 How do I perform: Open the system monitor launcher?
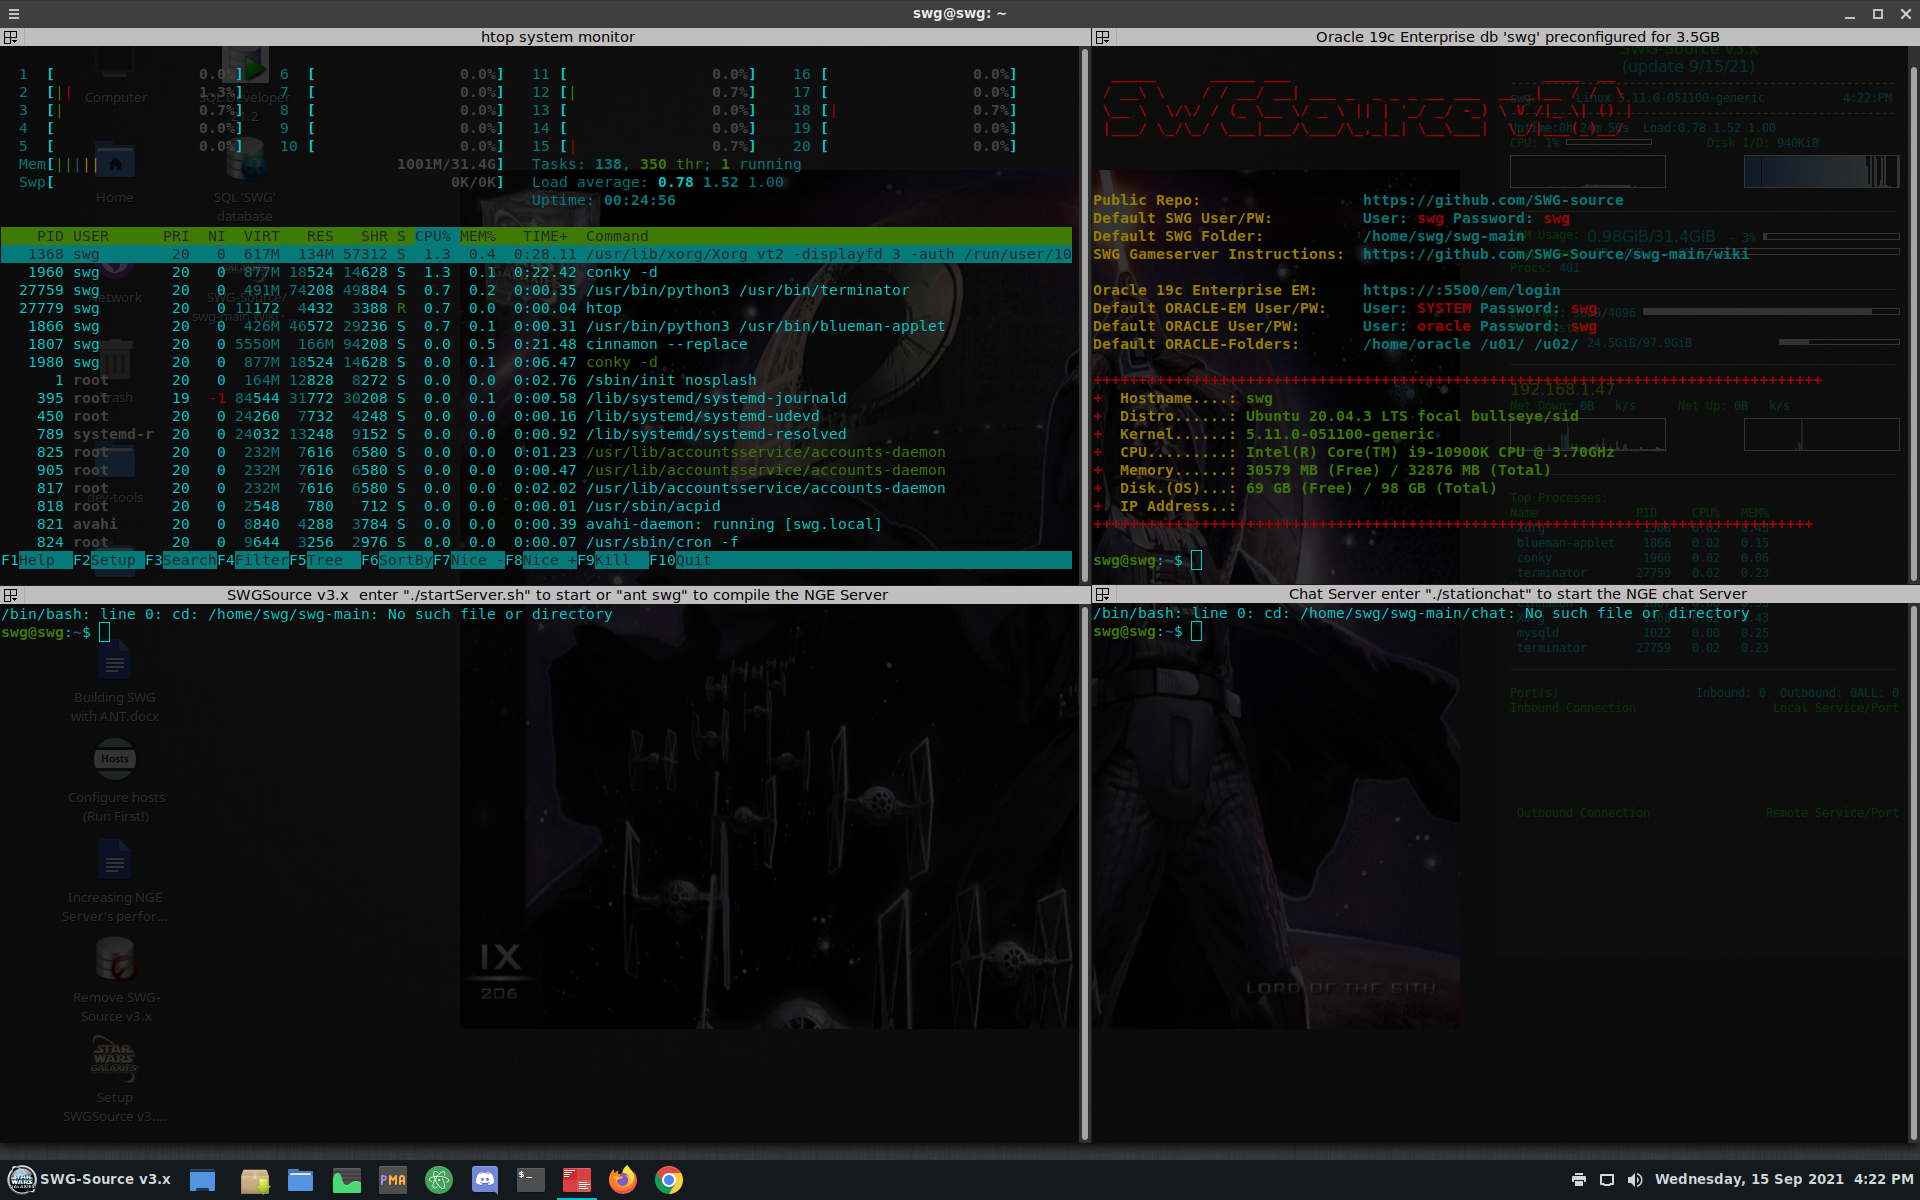(347, 1180)
